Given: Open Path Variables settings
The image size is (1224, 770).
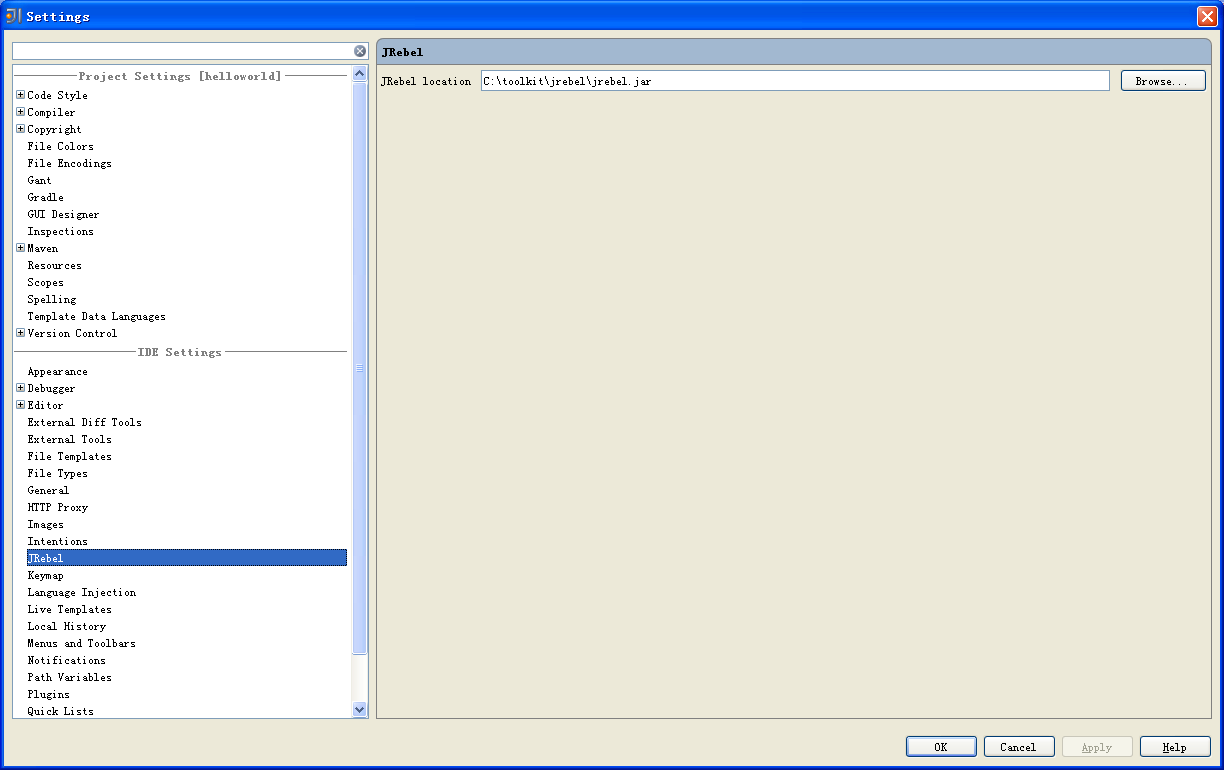Looking at the screenshot, I should [70, 677].
